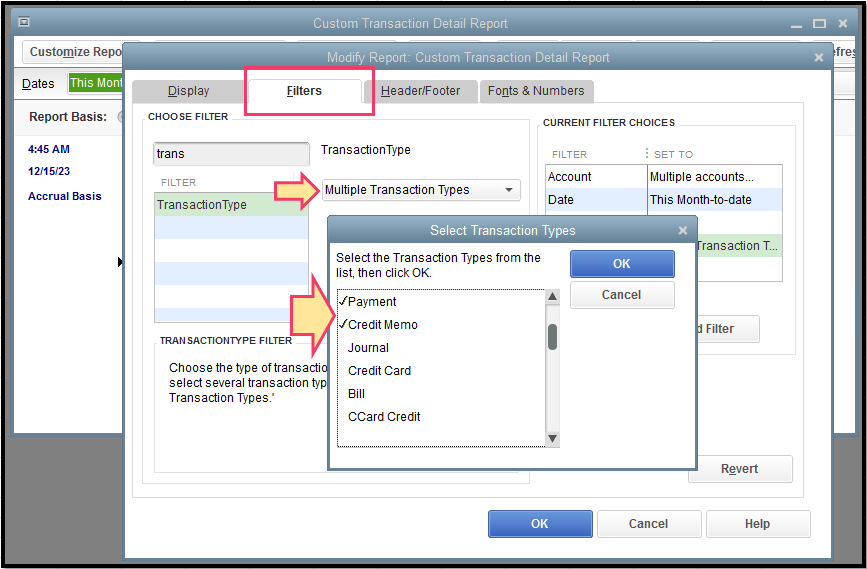Click the Revert button
The height and width of the screenshot is (569, 867).
point(740,469)
